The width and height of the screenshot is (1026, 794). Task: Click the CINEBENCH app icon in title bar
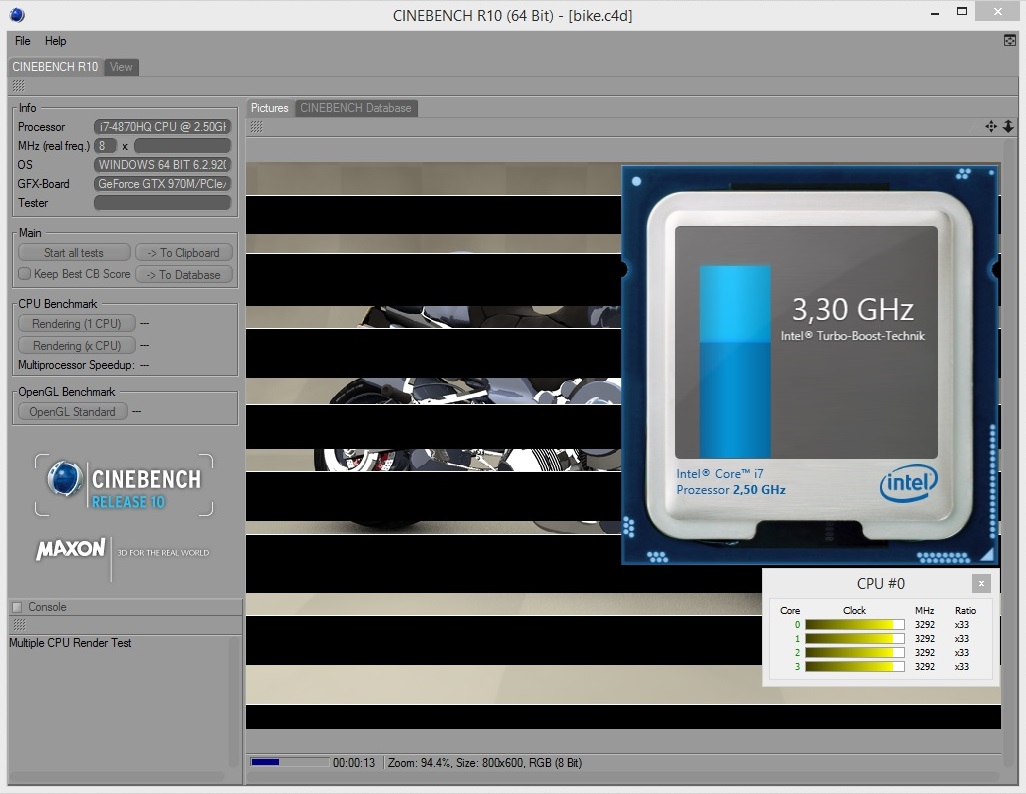17,15
